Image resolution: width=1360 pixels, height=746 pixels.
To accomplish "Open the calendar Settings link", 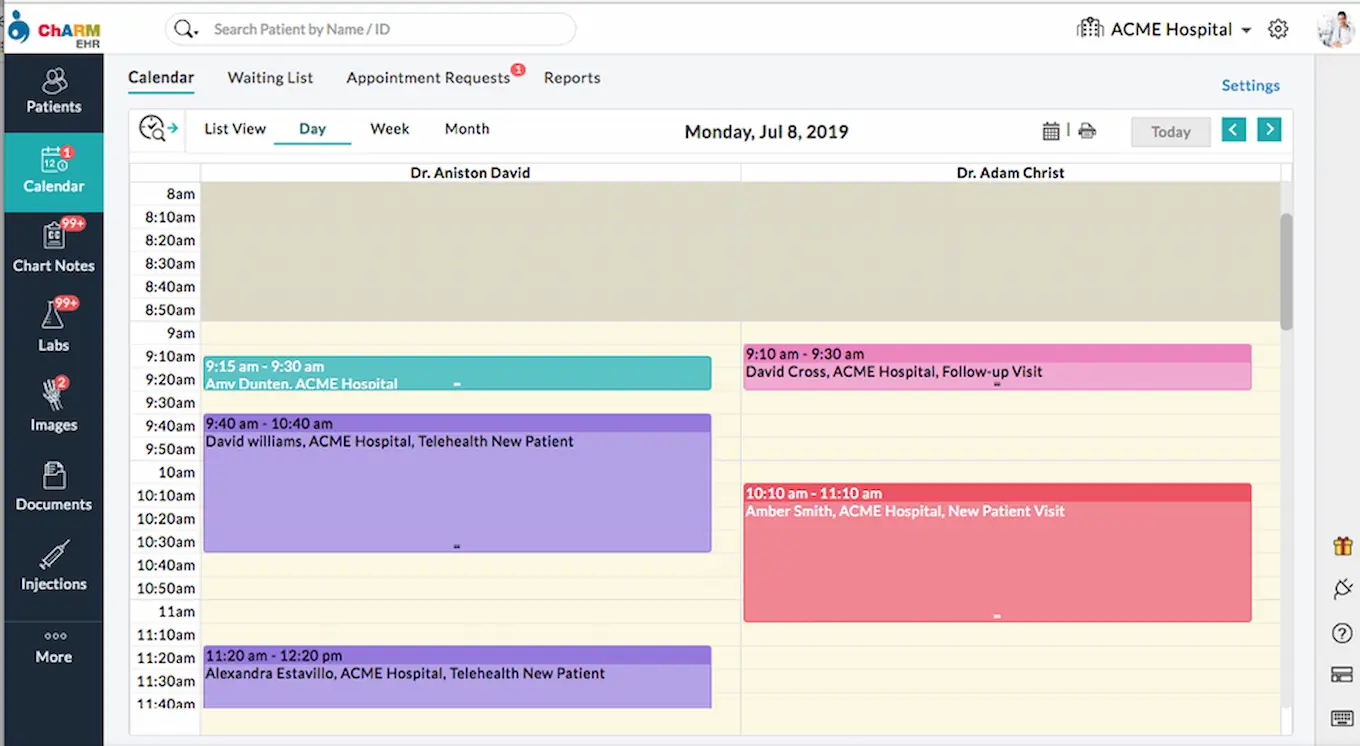I will click(x=1250, y=86).
